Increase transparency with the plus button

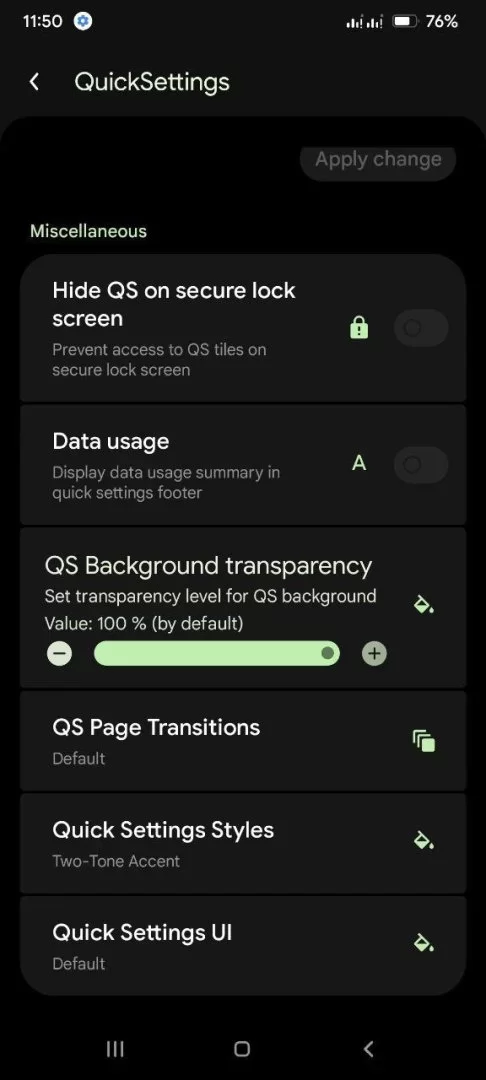tap(374, 654)
